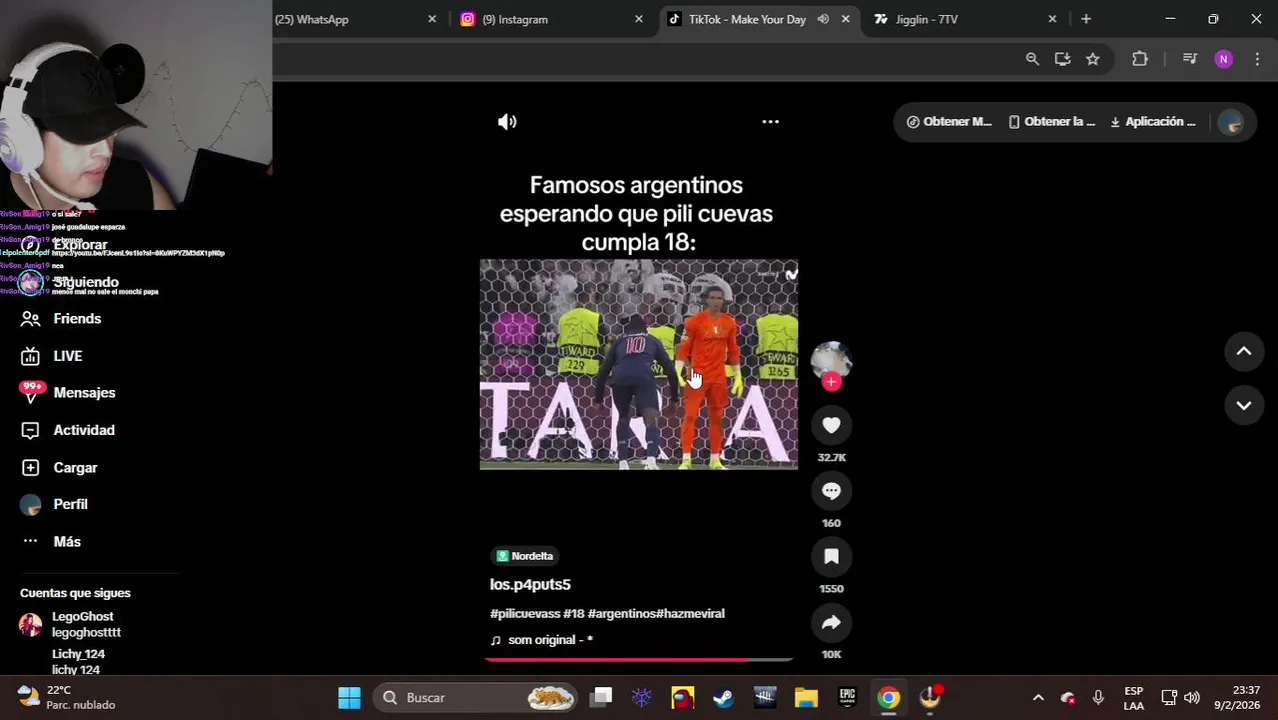Mute the TikTok tab via its speaker icon
1278x720 pixels.
pyautogui.click(x=823, y=19)
